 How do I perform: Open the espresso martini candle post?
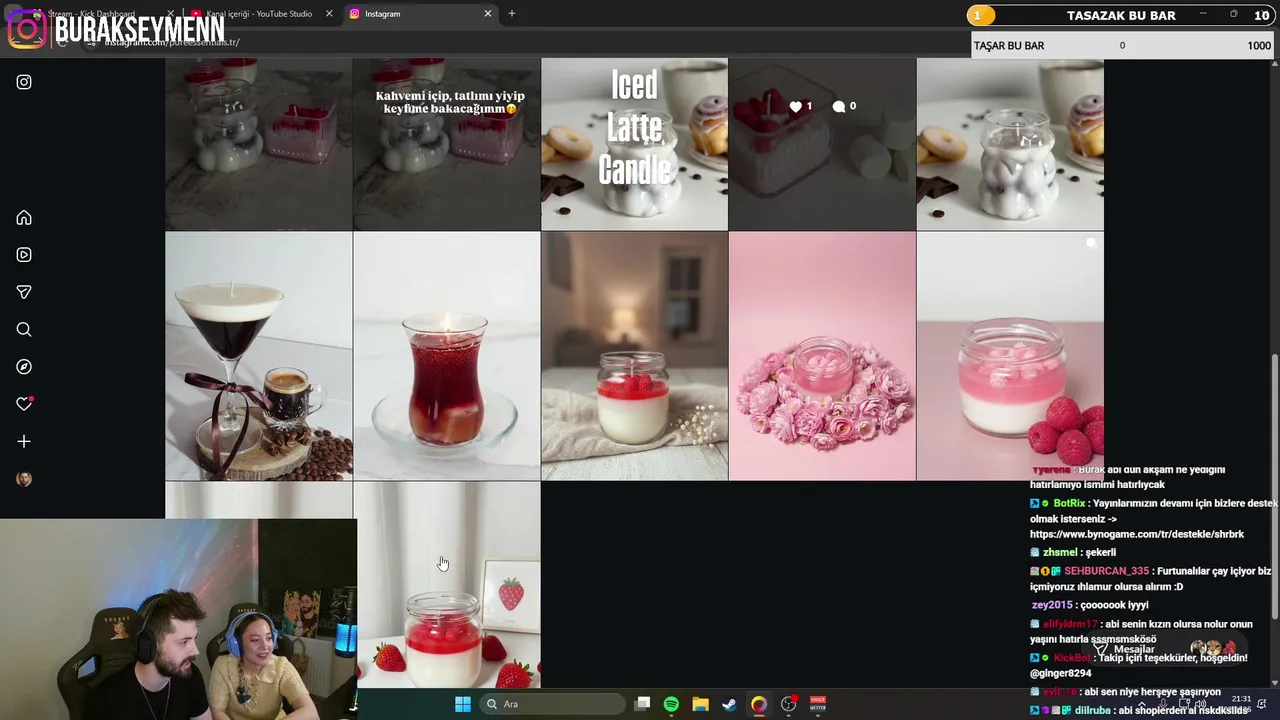click(x=258, y=356)
